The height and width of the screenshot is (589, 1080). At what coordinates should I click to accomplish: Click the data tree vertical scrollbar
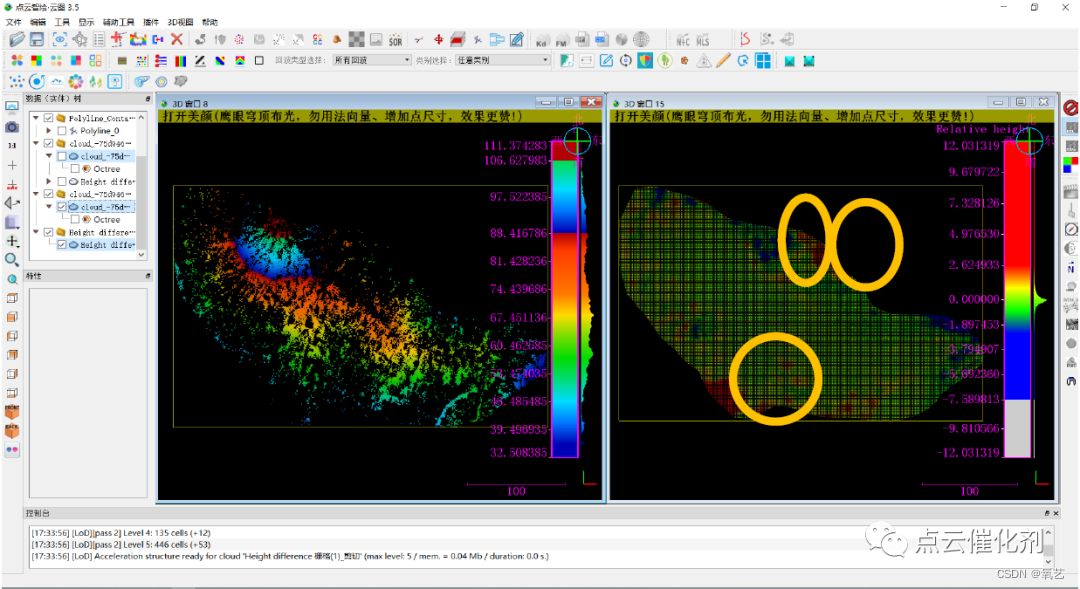(x=141, y=186)
